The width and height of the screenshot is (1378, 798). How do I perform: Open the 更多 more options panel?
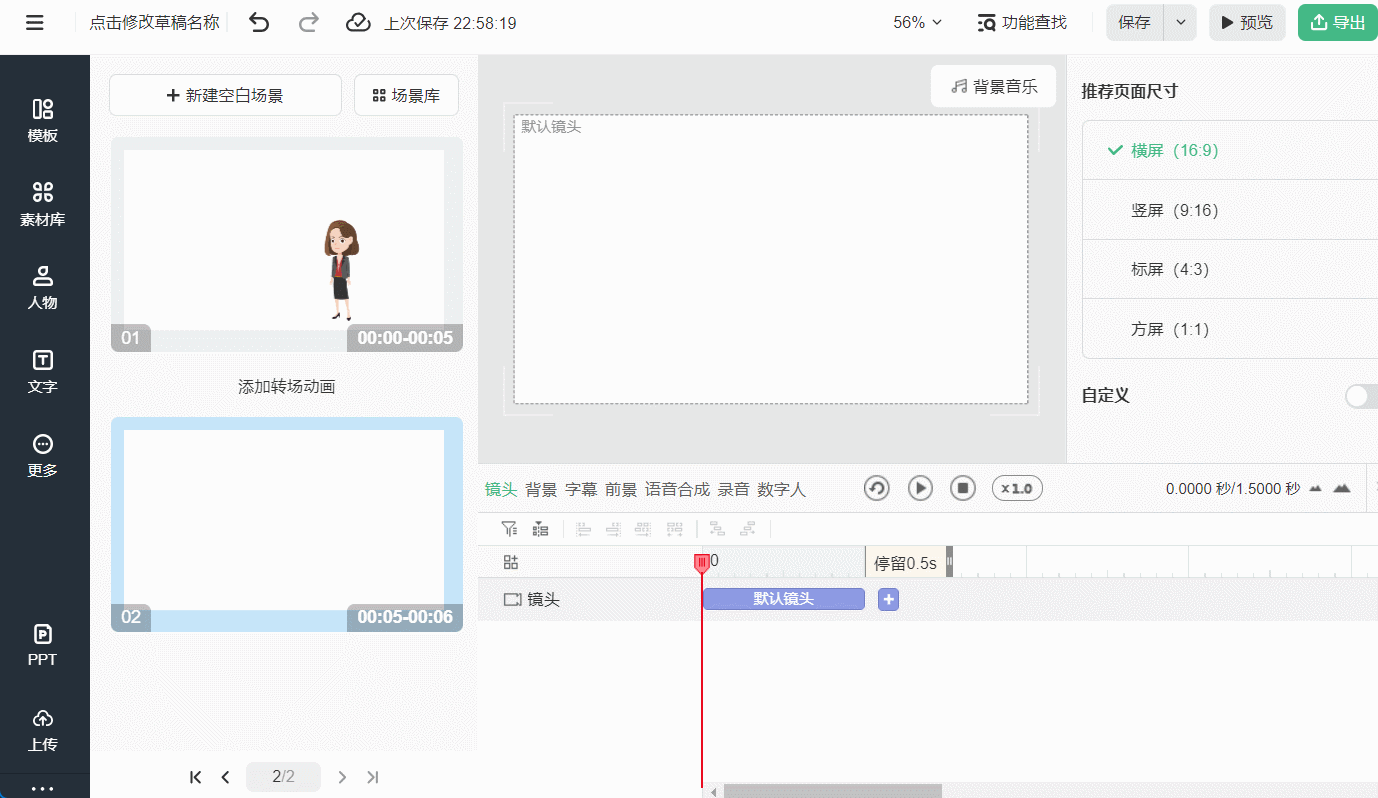coord(43,456)
